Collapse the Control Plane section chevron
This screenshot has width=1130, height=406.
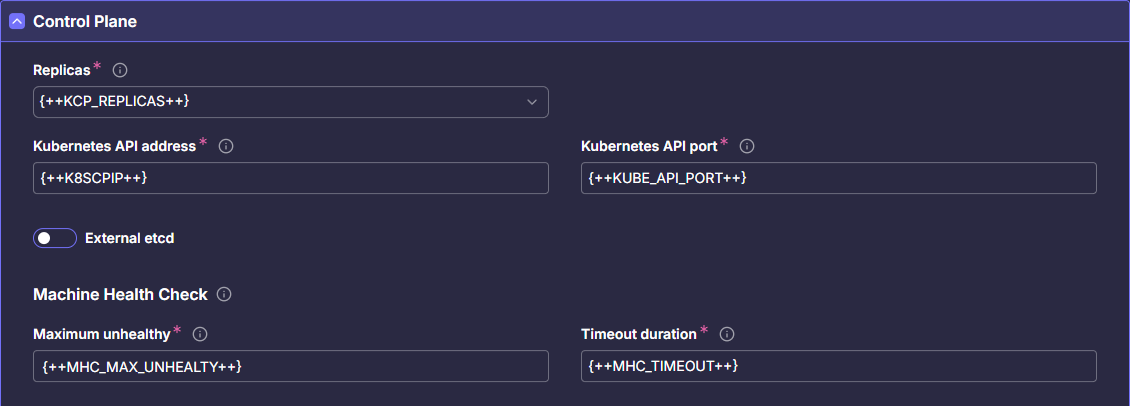click(x=17, y=21)
